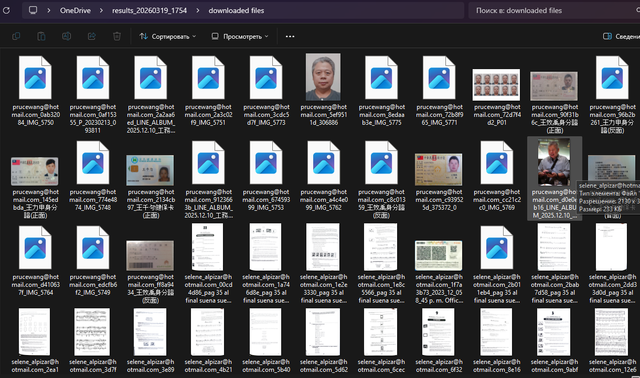
Task: Click the search downloaded files field
Action: coord(553,11)
